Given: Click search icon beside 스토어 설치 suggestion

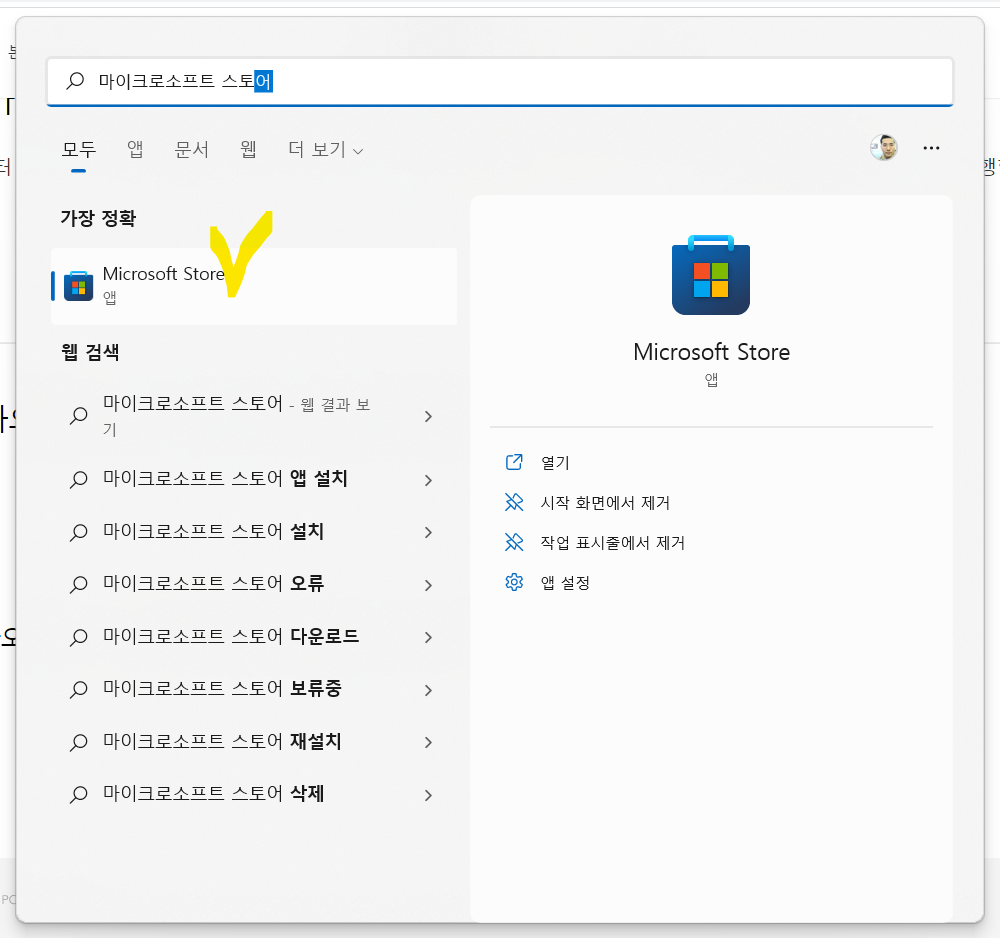Looking at the screenshot, I should click(x=78, y=532).
